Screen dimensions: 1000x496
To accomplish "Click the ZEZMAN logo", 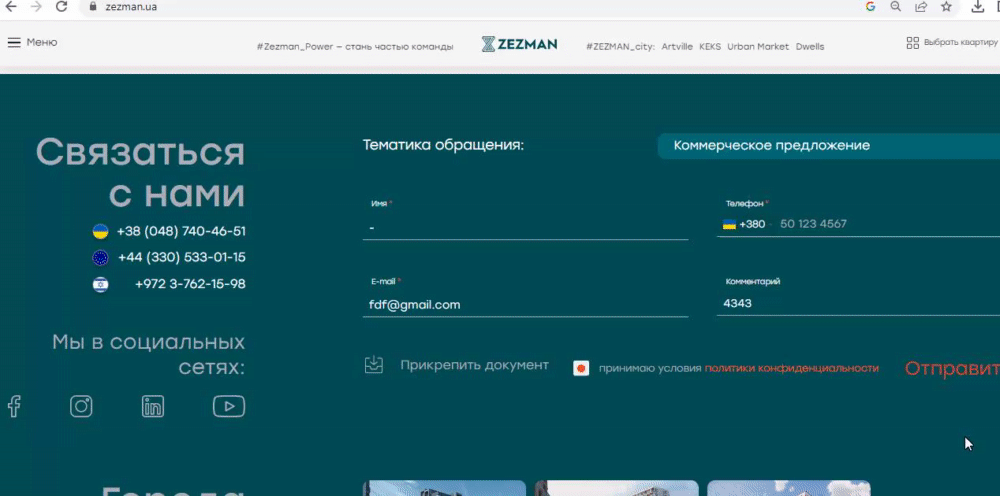I will [x=519, y=44].
